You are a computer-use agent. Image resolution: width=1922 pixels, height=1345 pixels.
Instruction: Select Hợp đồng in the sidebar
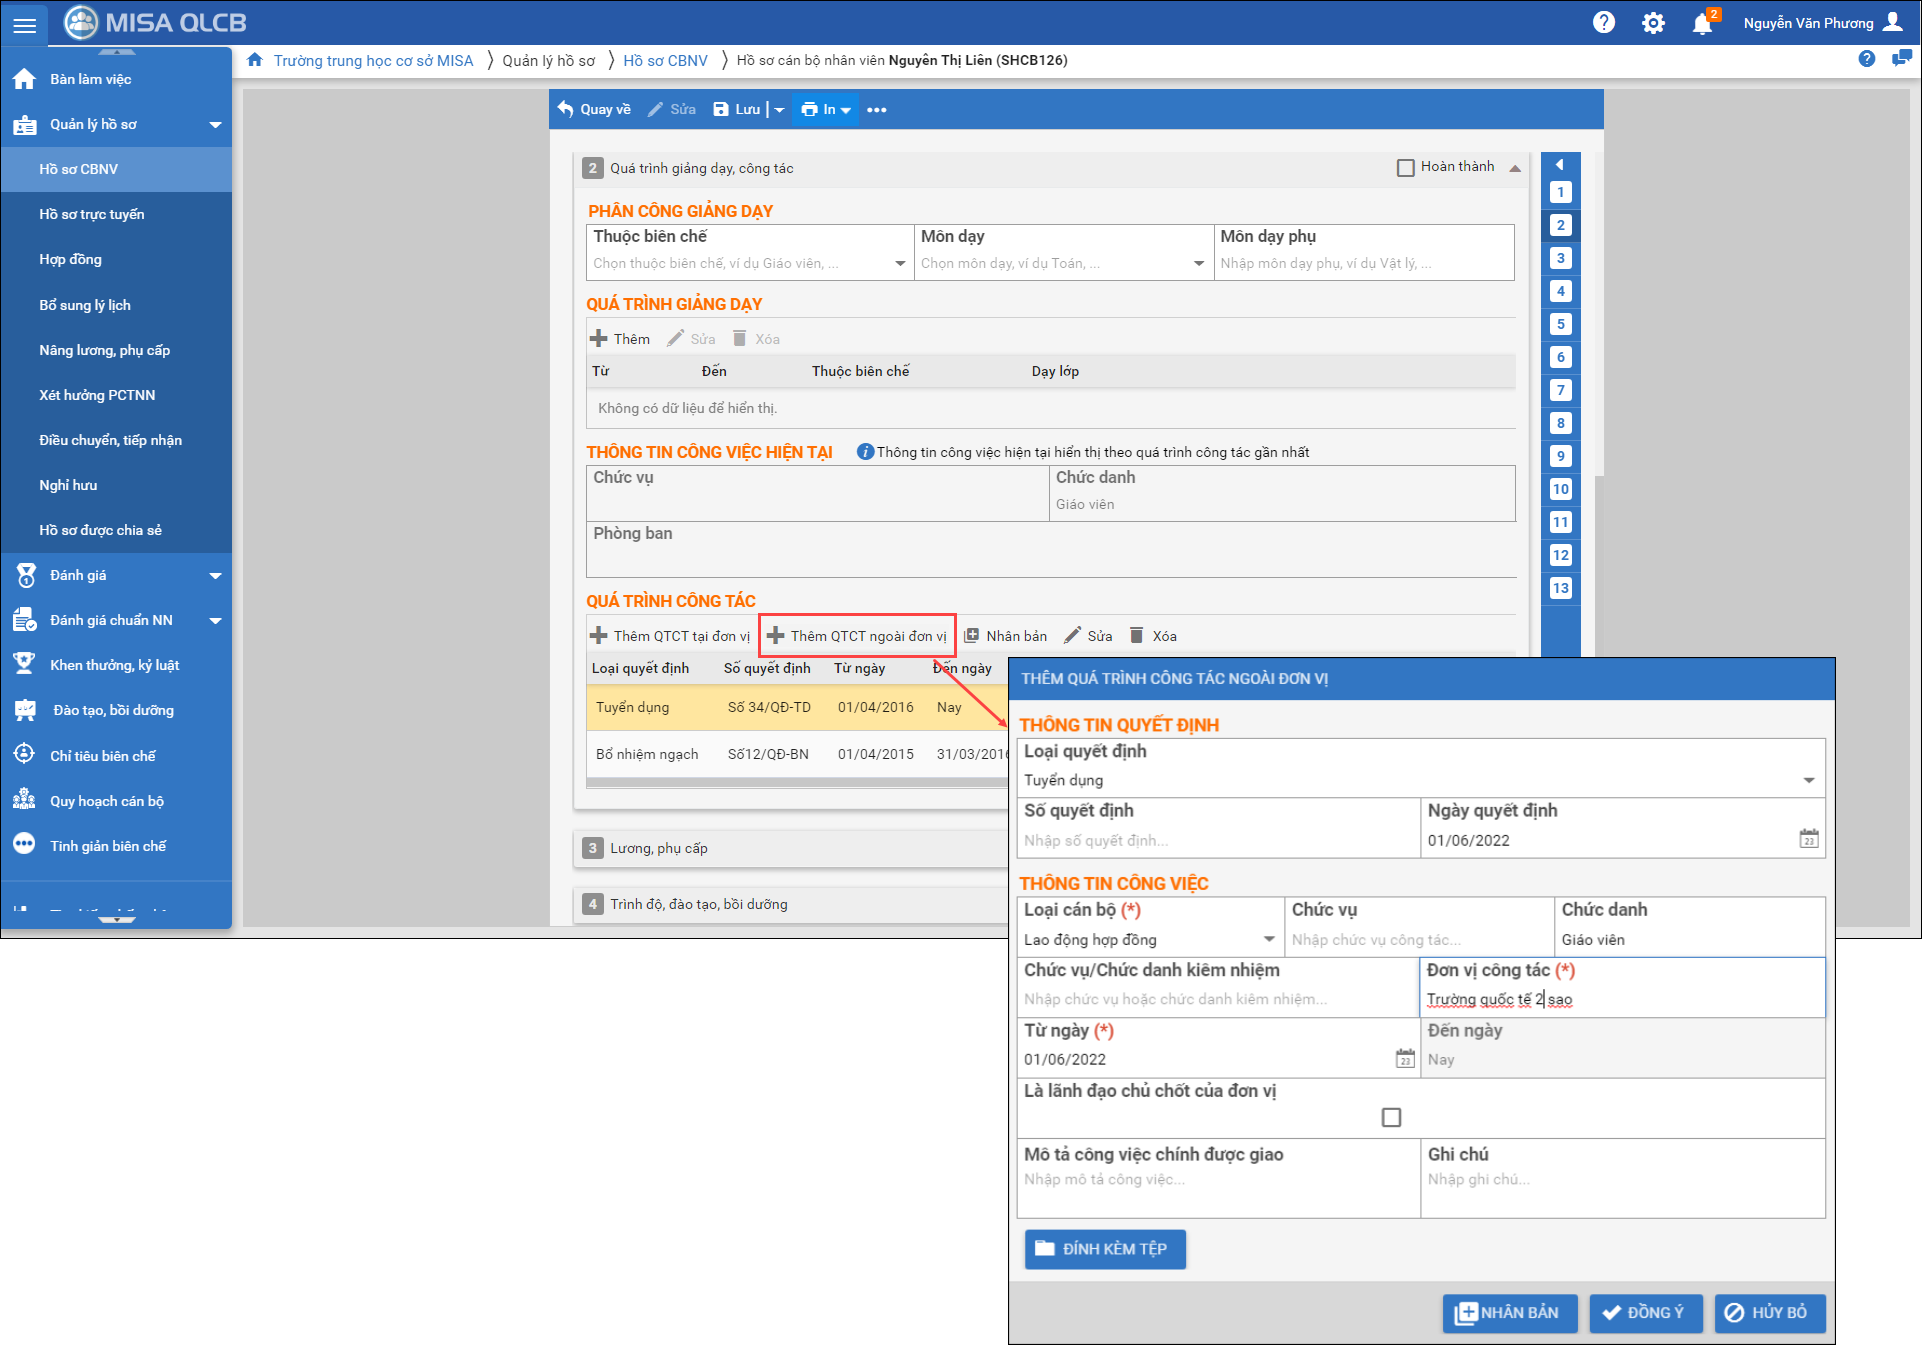pos(70,259)
